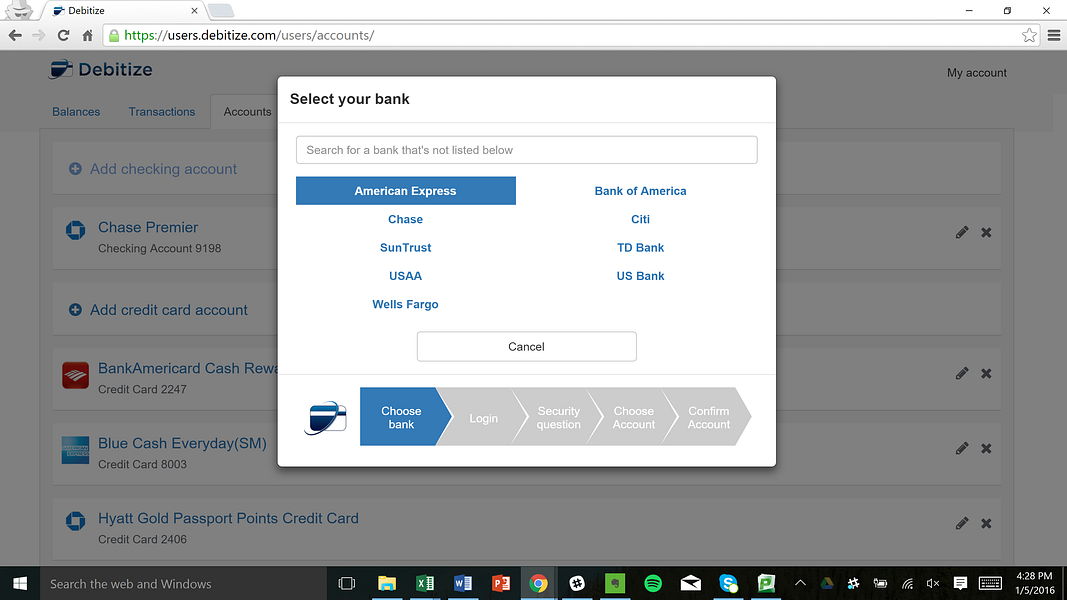Cancel the bank selection dialog
The width and height of the screenshot is (1067, 600).
(527, 346)
